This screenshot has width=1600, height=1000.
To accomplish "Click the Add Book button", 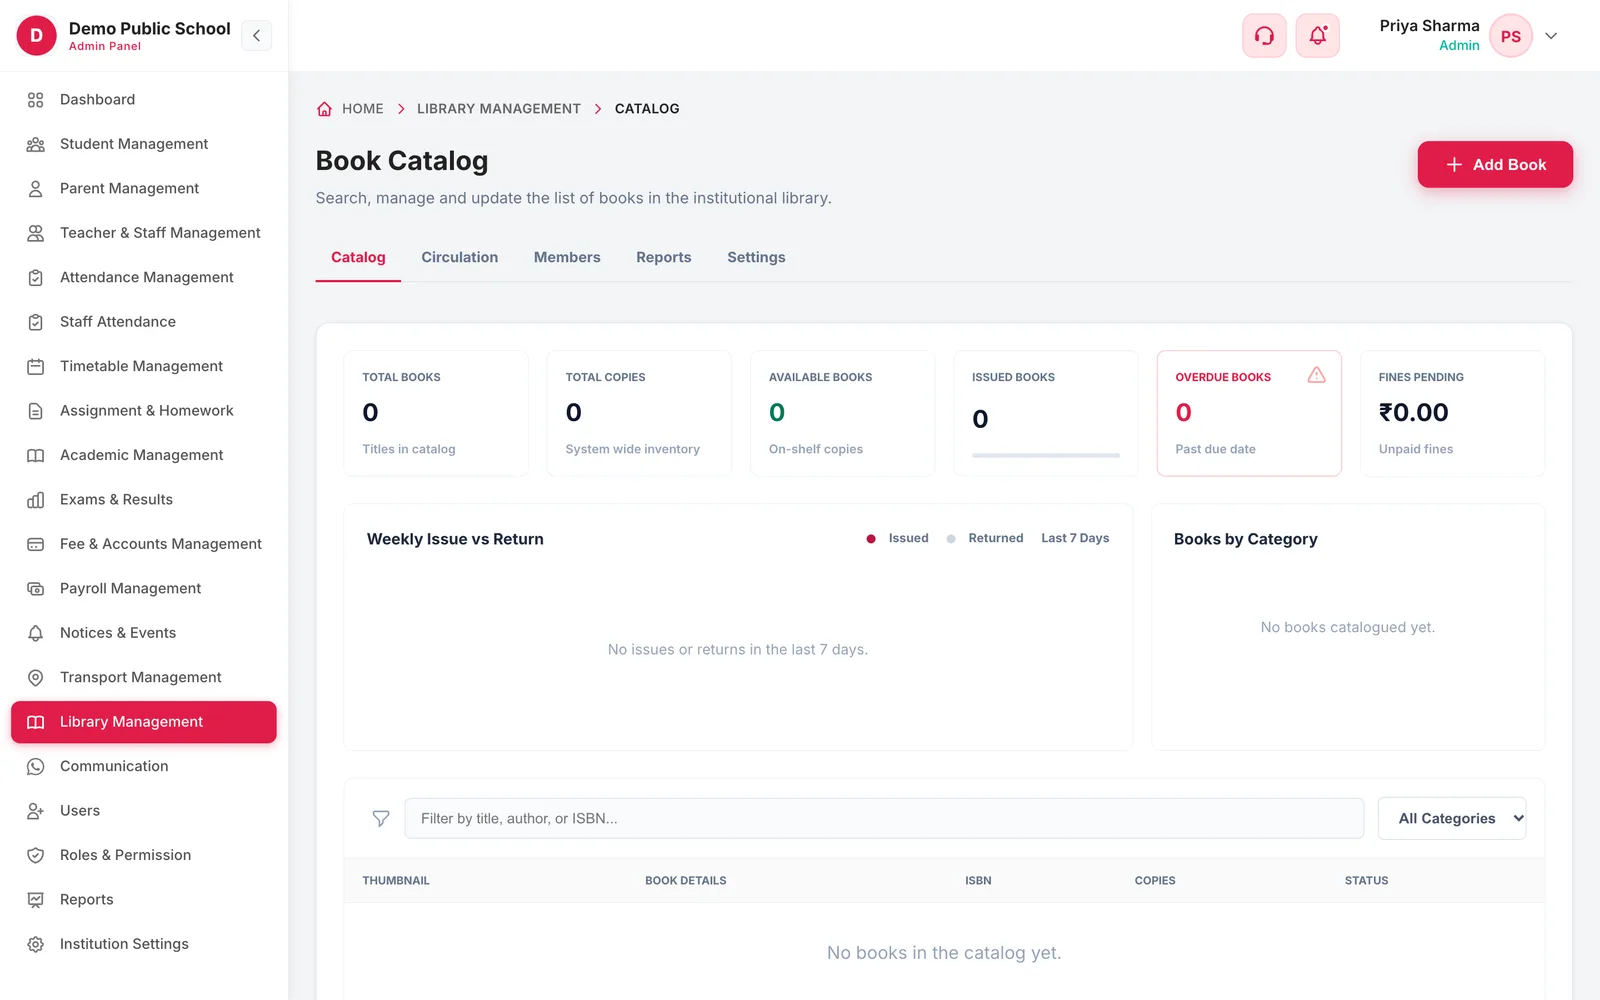I will coord(1495,164).
